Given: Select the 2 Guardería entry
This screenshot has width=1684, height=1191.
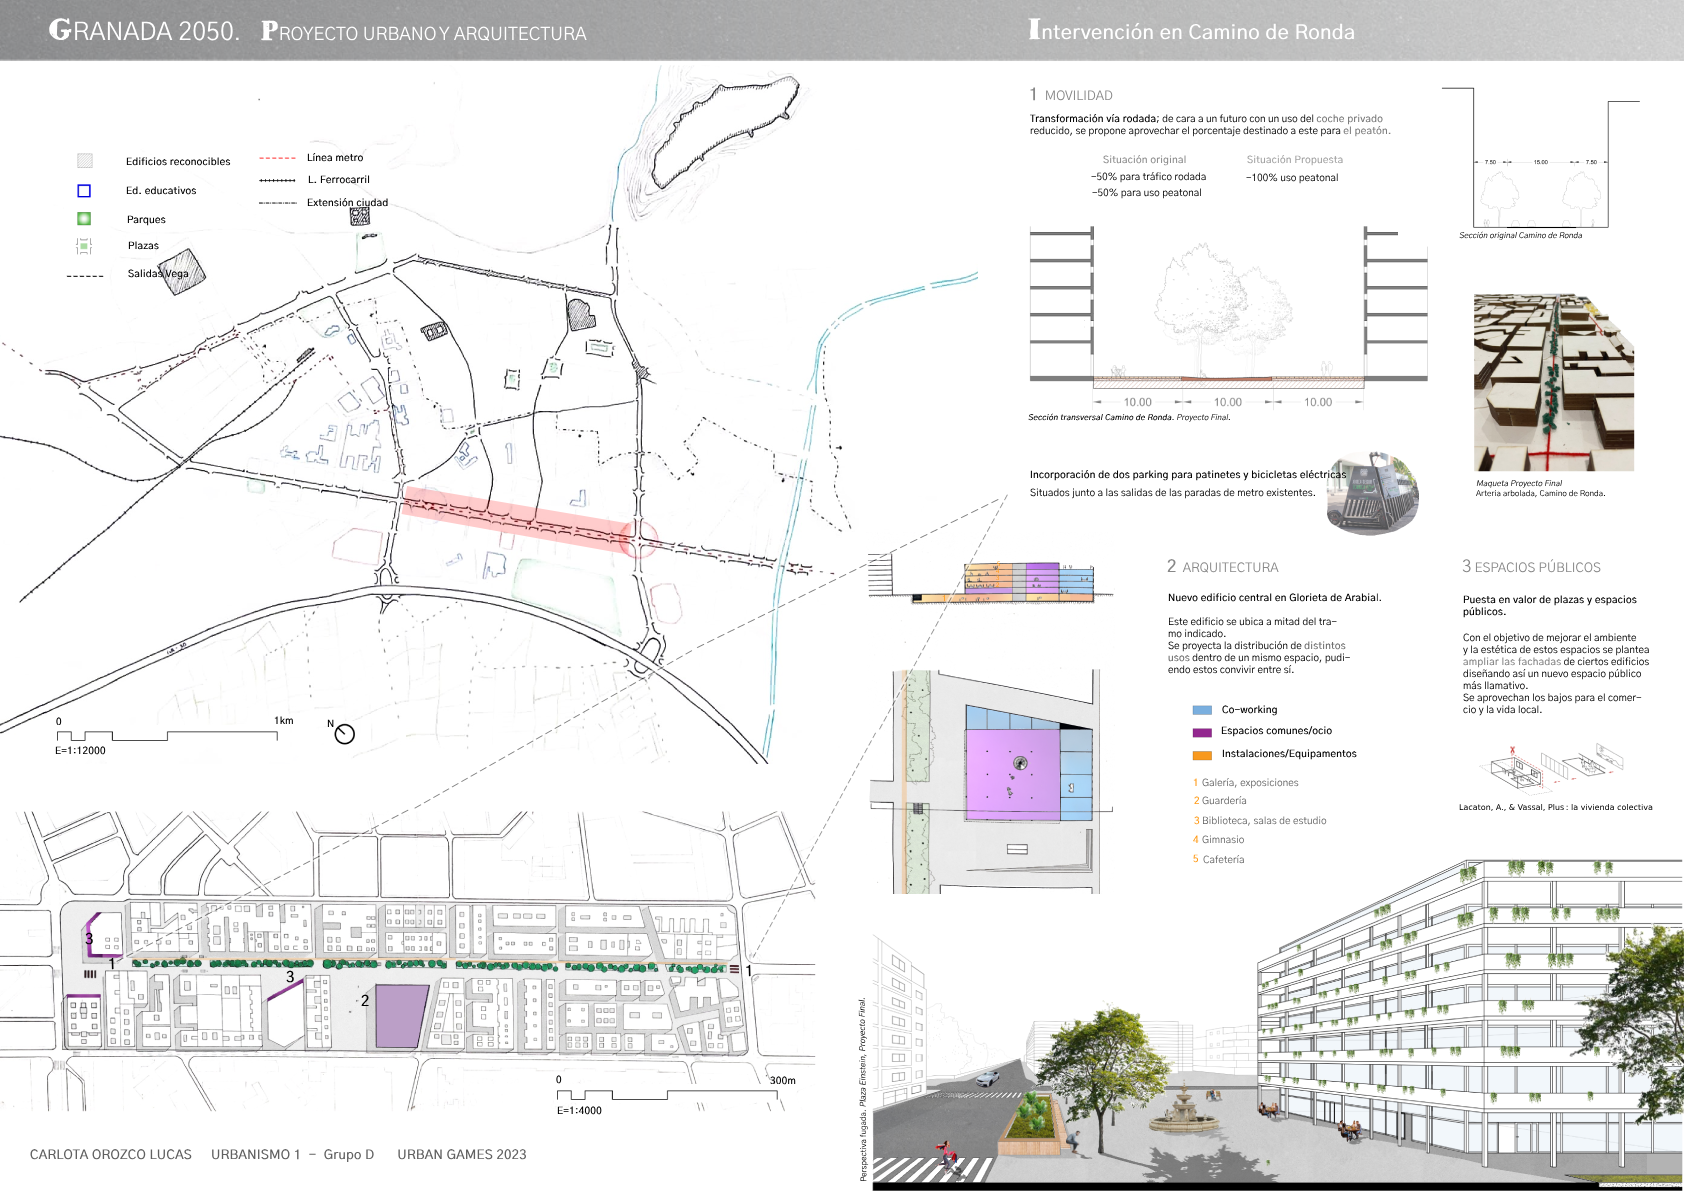Looking at the screenshot, I should [x=1220, y=801].
